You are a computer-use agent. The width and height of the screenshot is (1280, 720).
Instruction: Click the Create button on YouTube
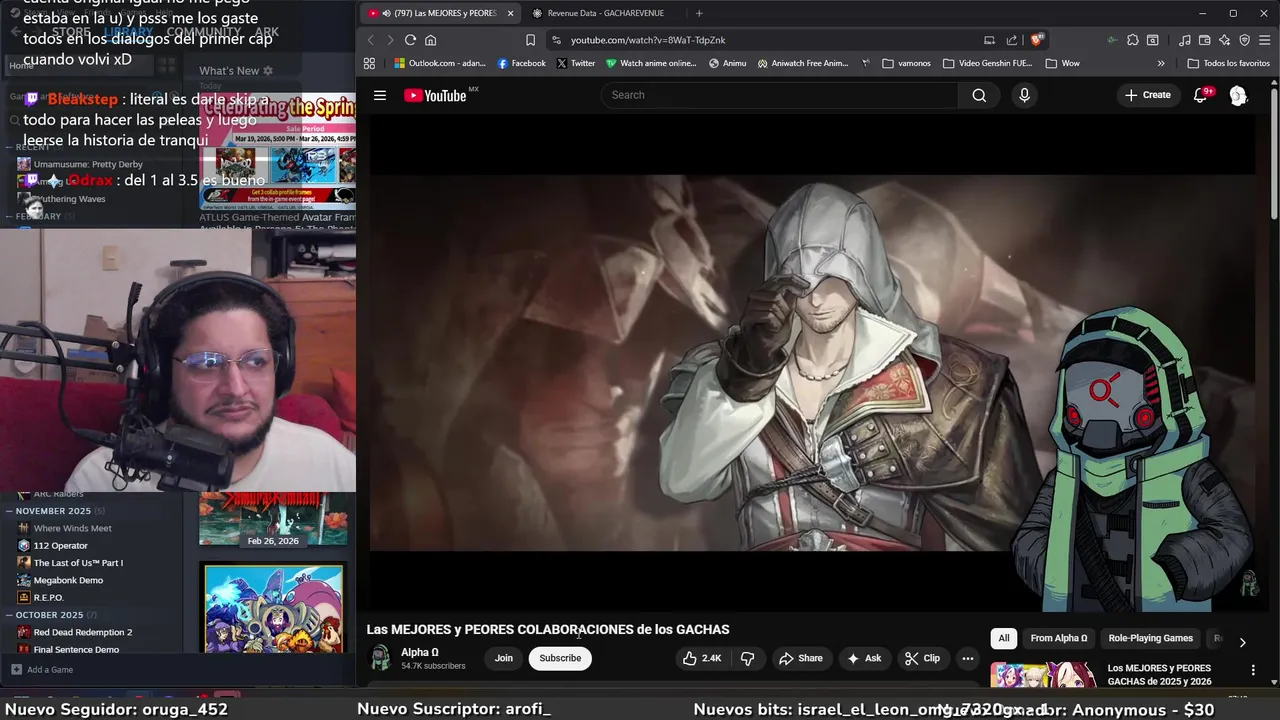tap(1147, 95)
